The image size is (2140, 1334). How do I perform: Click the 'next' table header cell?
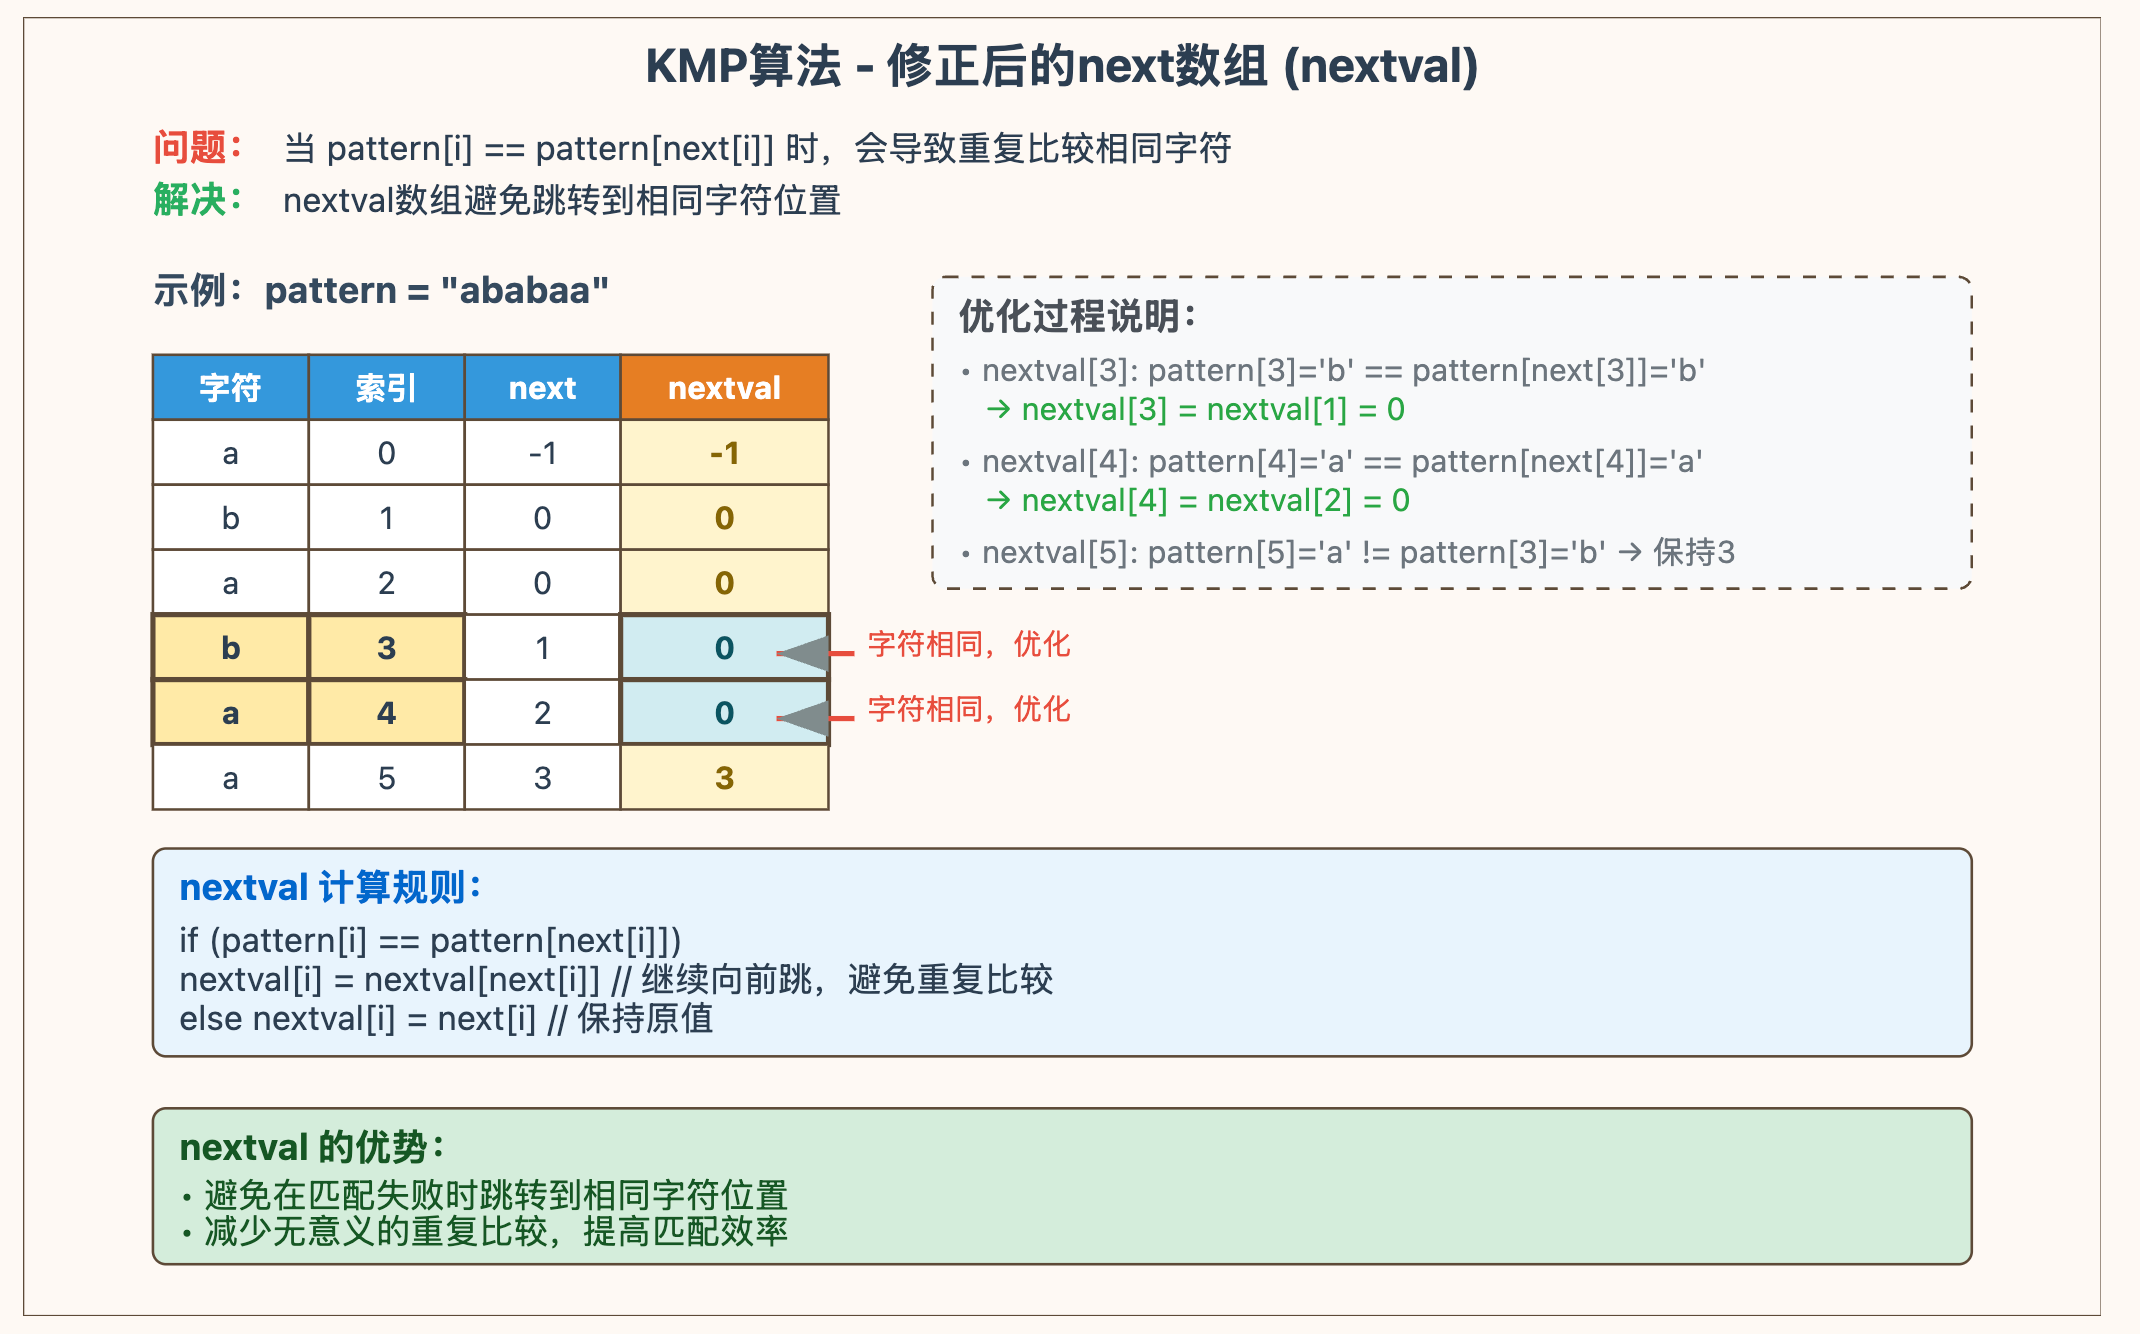tap(542, 387)
